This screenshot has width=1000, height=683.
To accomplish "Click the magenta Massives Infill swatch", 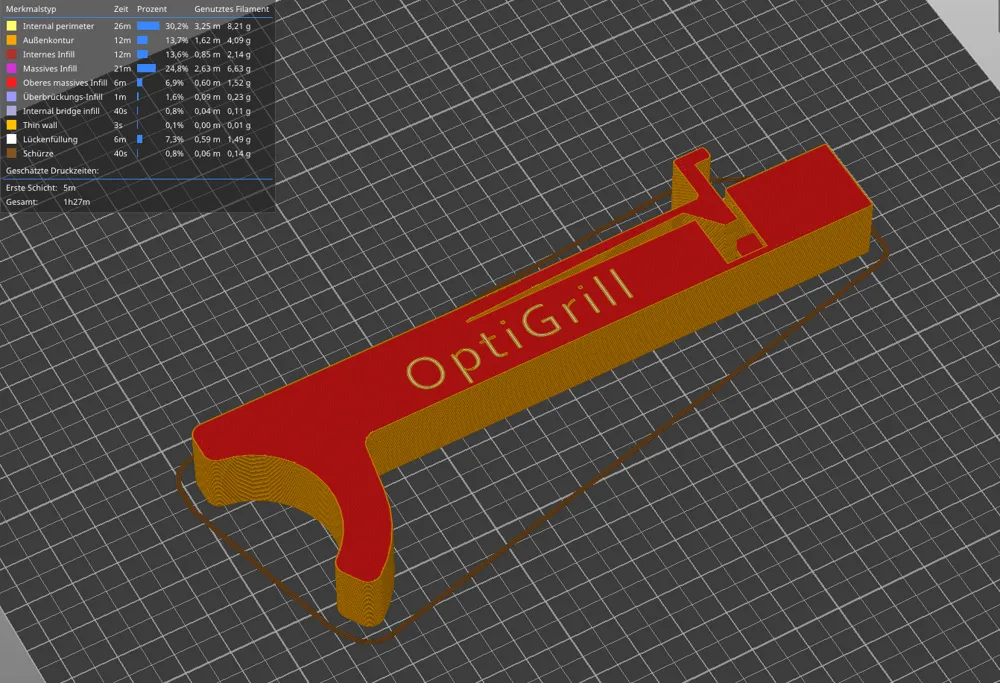I will click(11, 68).
